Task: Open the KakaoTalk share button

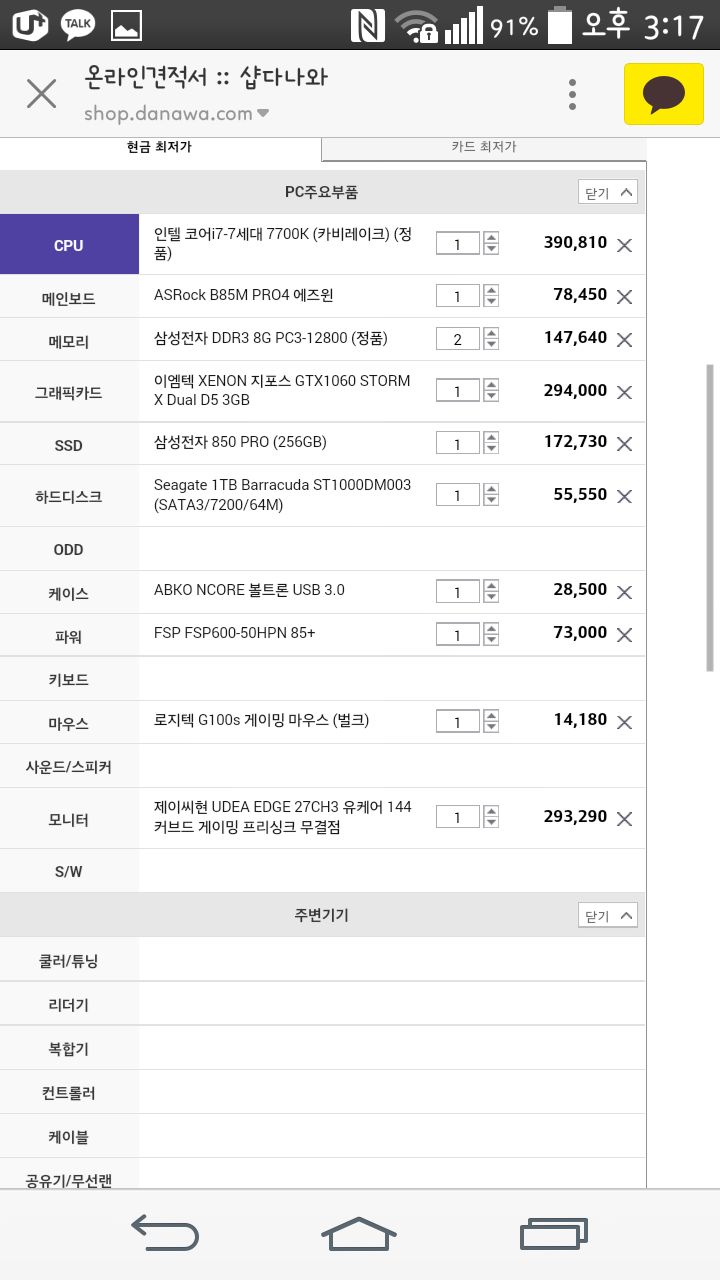Action: coord(664,94)
